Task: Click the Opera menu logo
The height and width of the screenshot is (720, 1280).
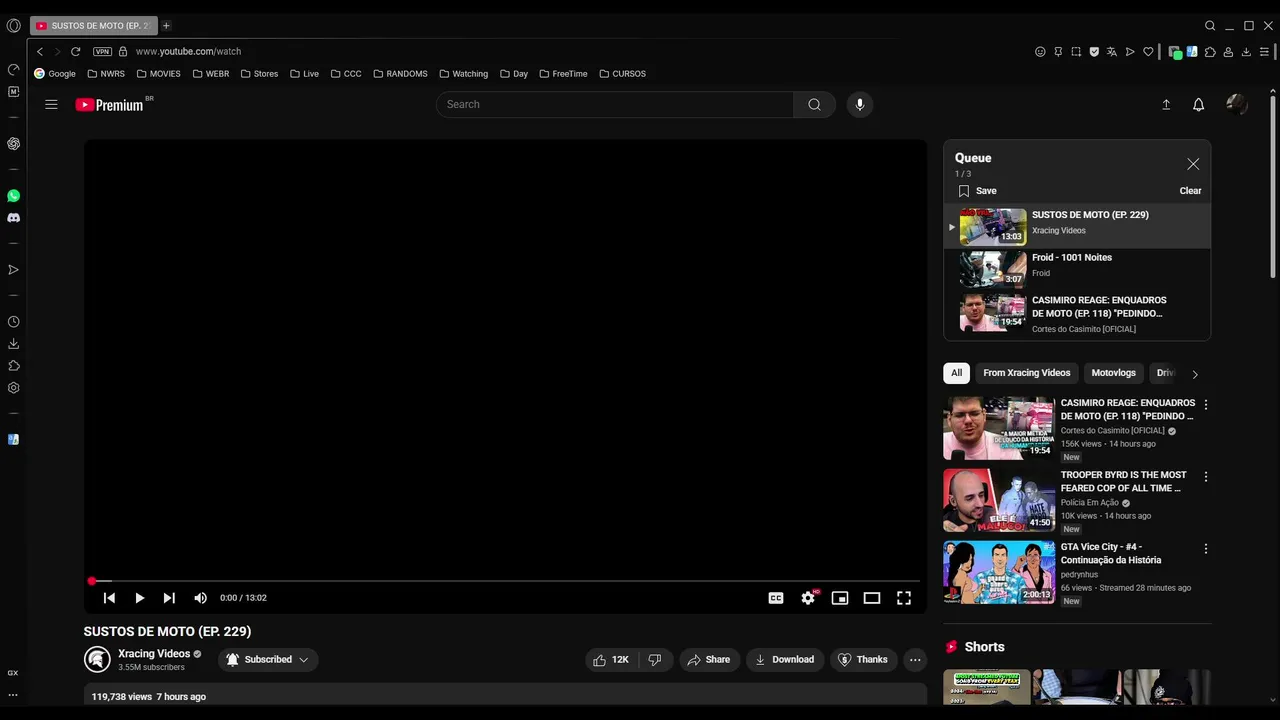Action: [13, 26]
